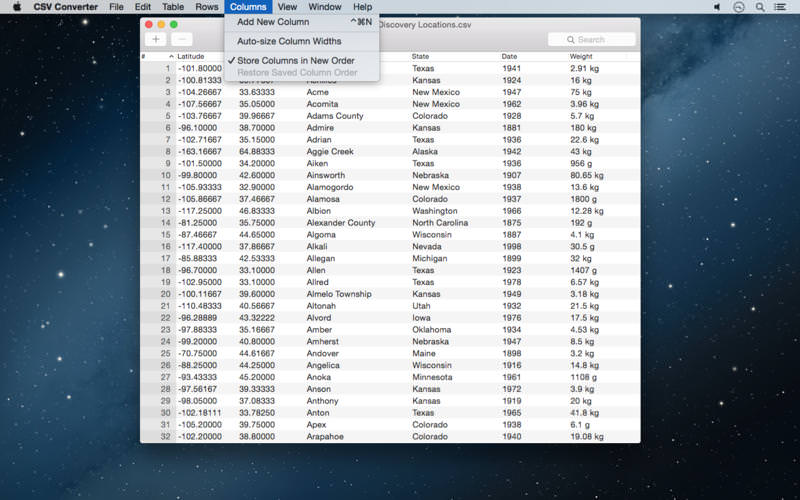Image resolution: width=800 pixels, height=500 pixels.
Task: Select cell 'Acme'
Action: point(317,92)
